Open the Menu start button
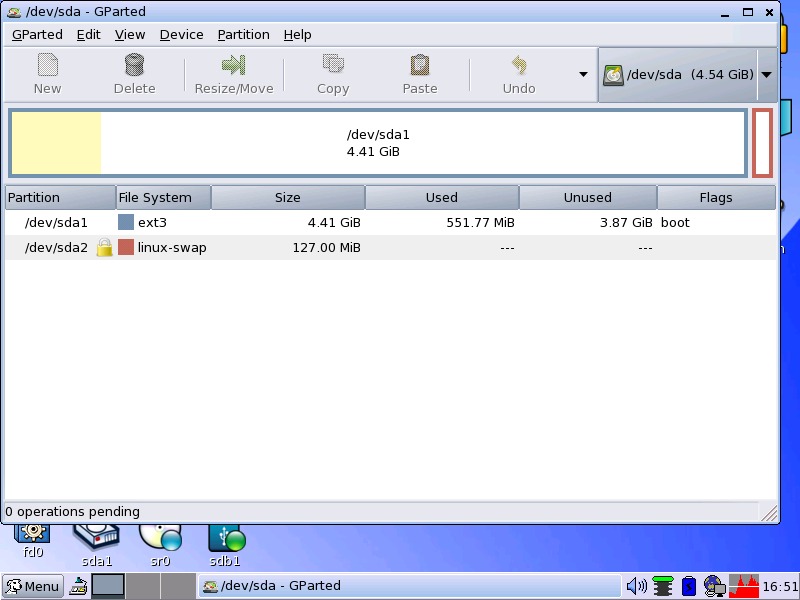 (x=33, y=586)
